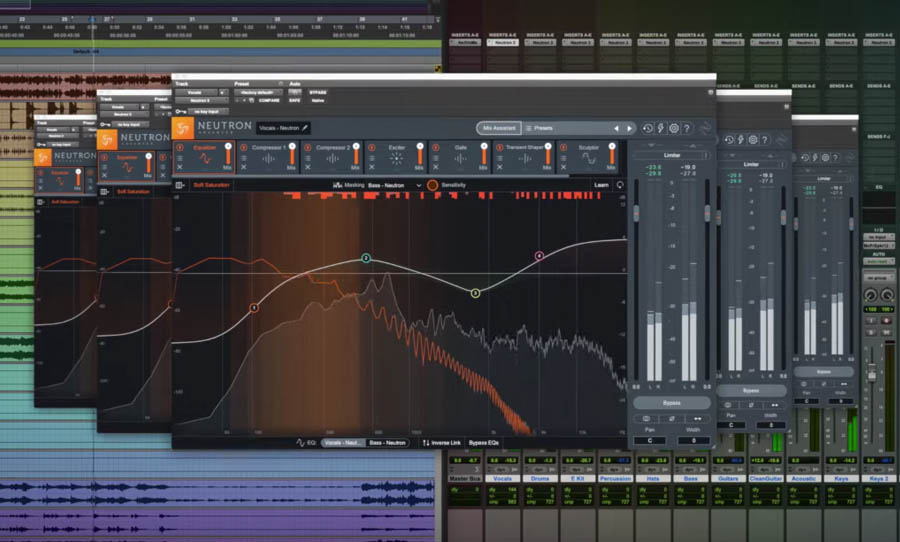Select the Sculptor module icon
900x542 pixels.
[588, 159]
